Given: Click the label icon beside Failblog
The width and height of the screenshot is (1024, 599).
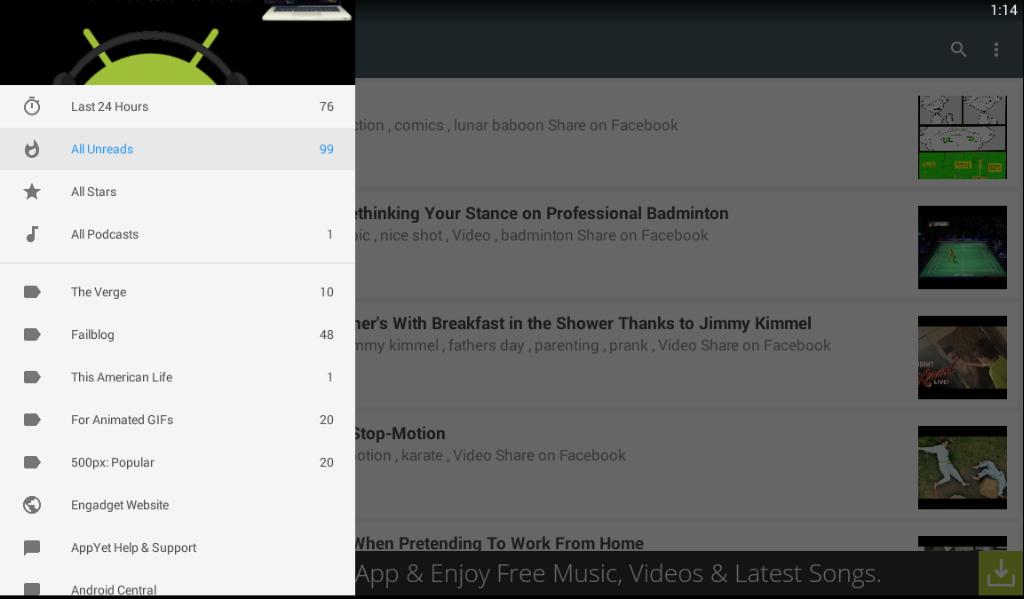Looking at the screenshot, I should pyautogui.click(x=33, y=334).
